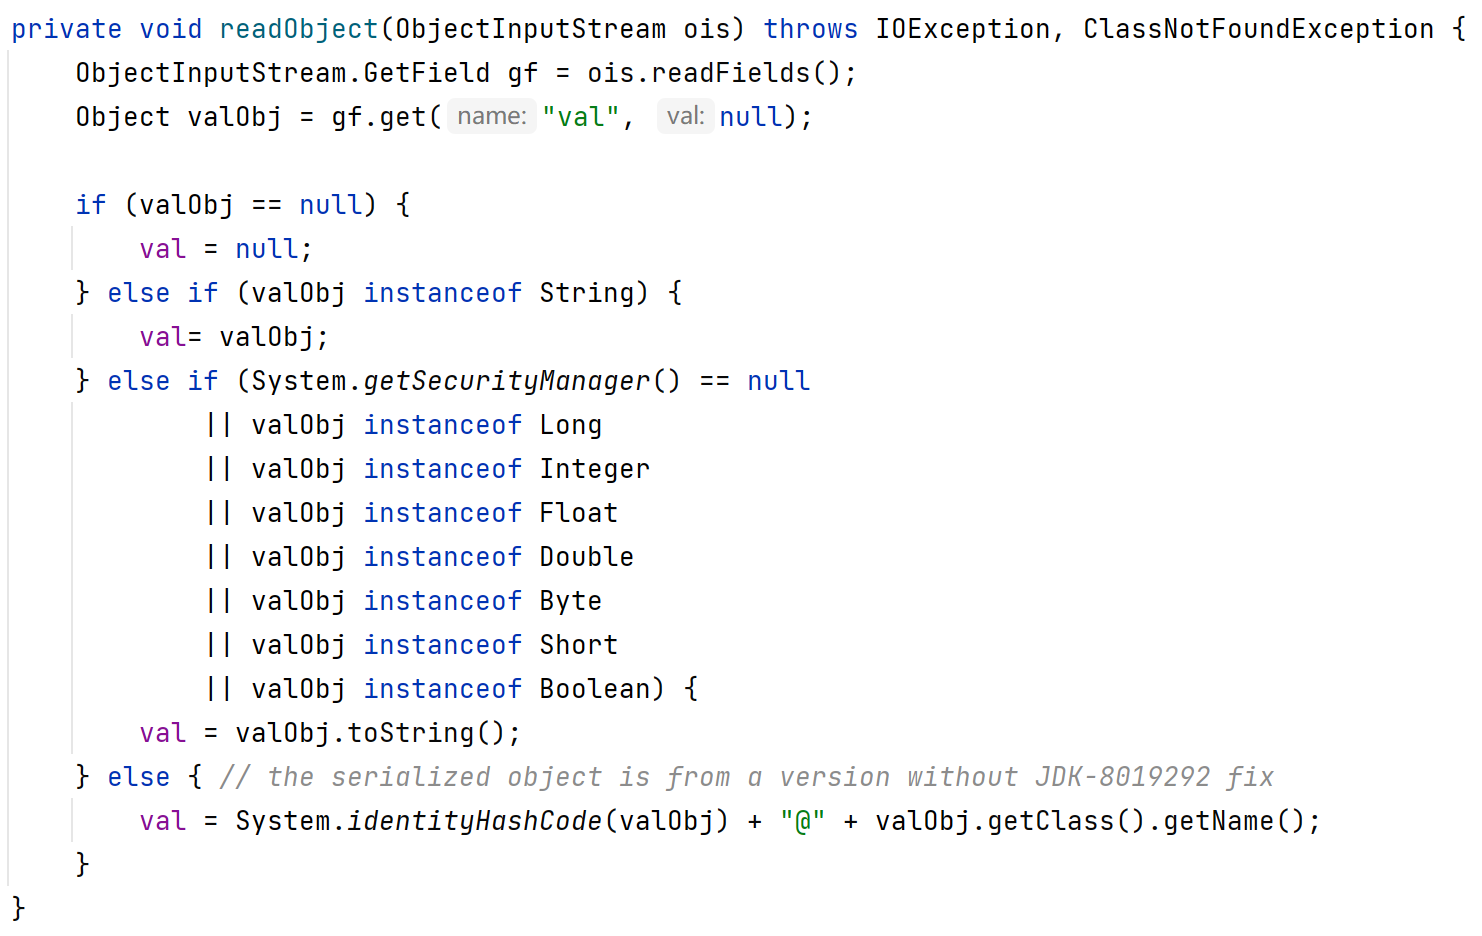Click the ClassNotFoundException type in throws clause
The height and width of the screenshot is (936, 1482).
[x=1258, y=29]
